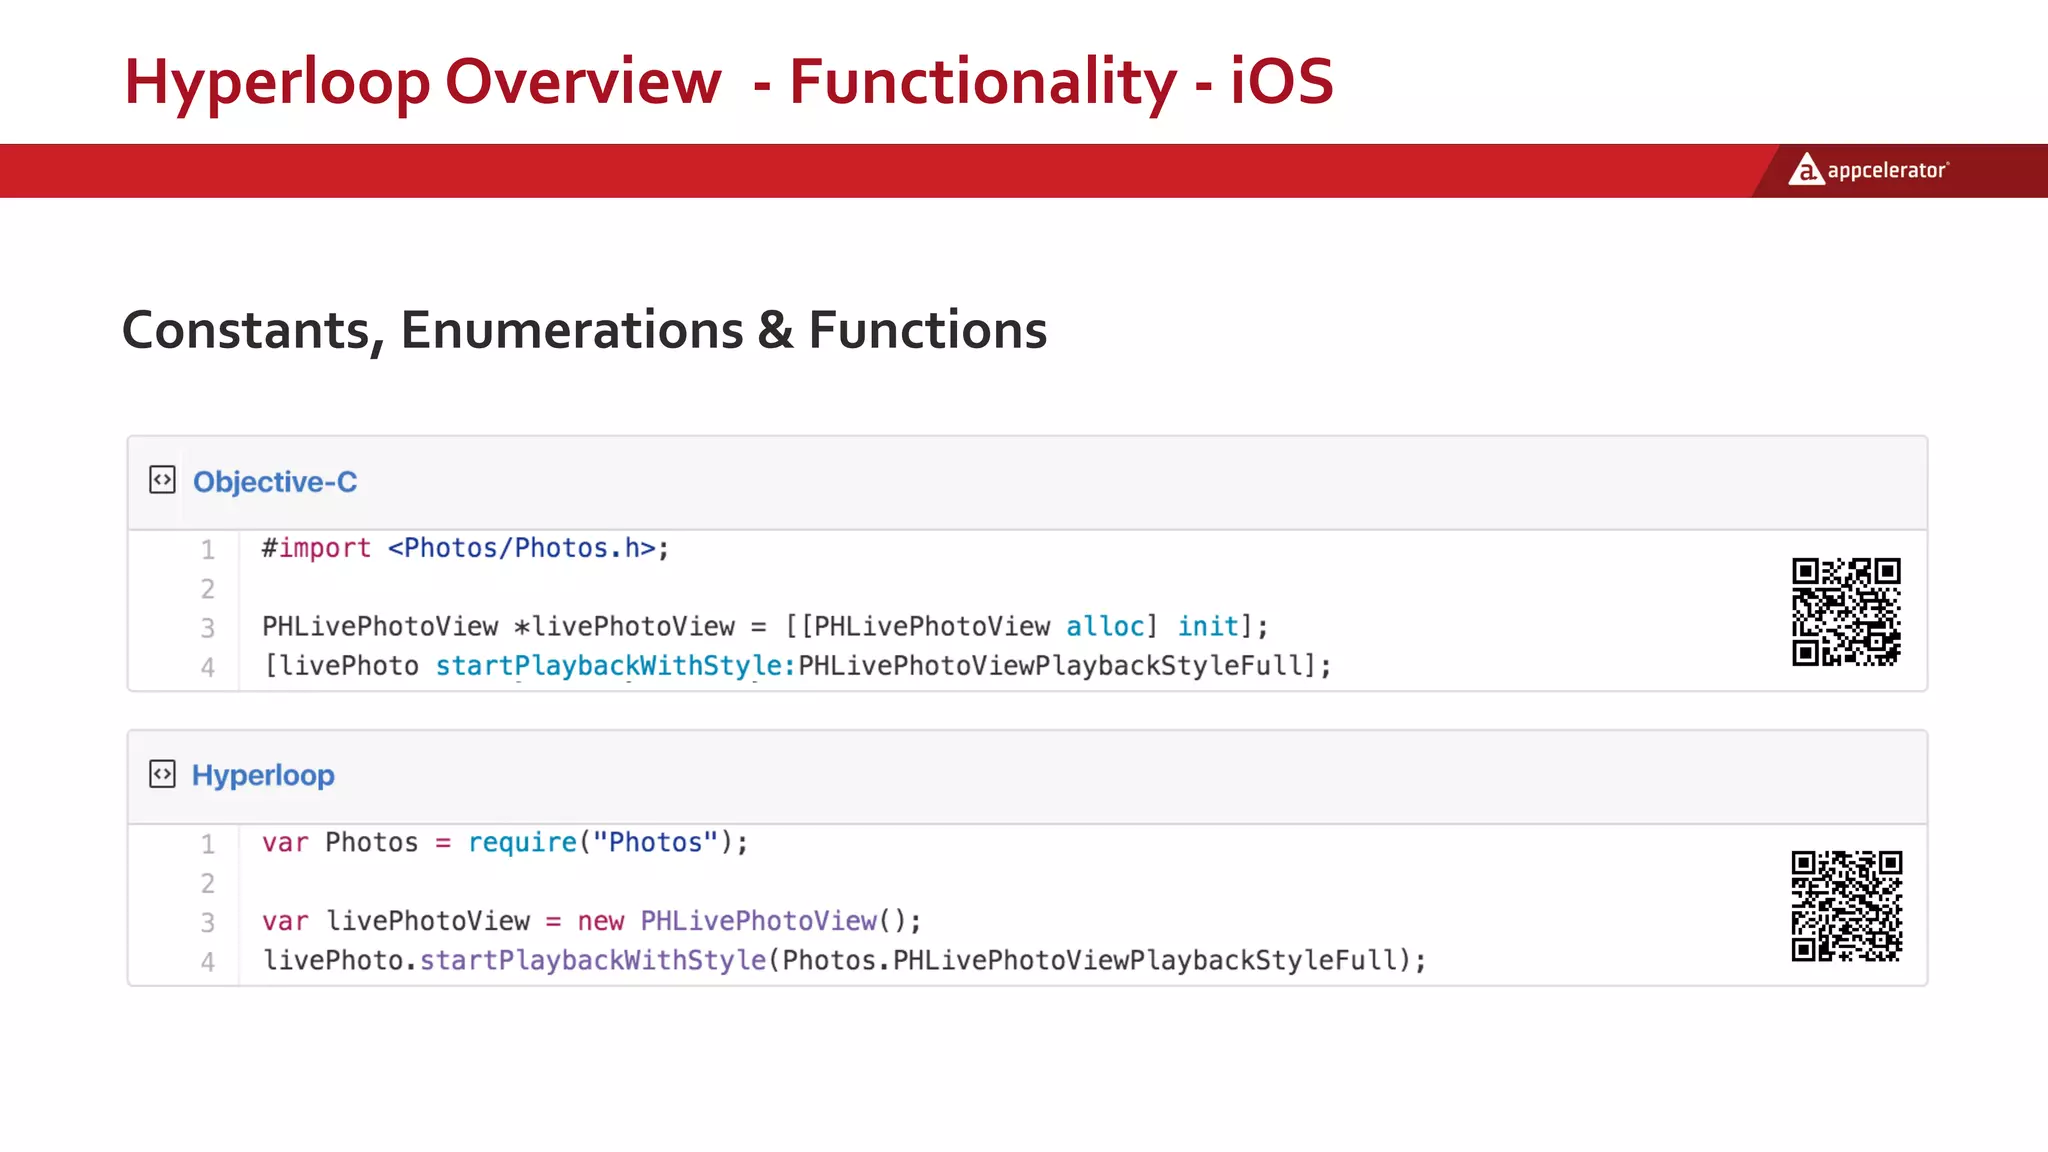Click the code icon beside Hyperloop
Screen dimensions: 2048x1152
click(162, 774)
